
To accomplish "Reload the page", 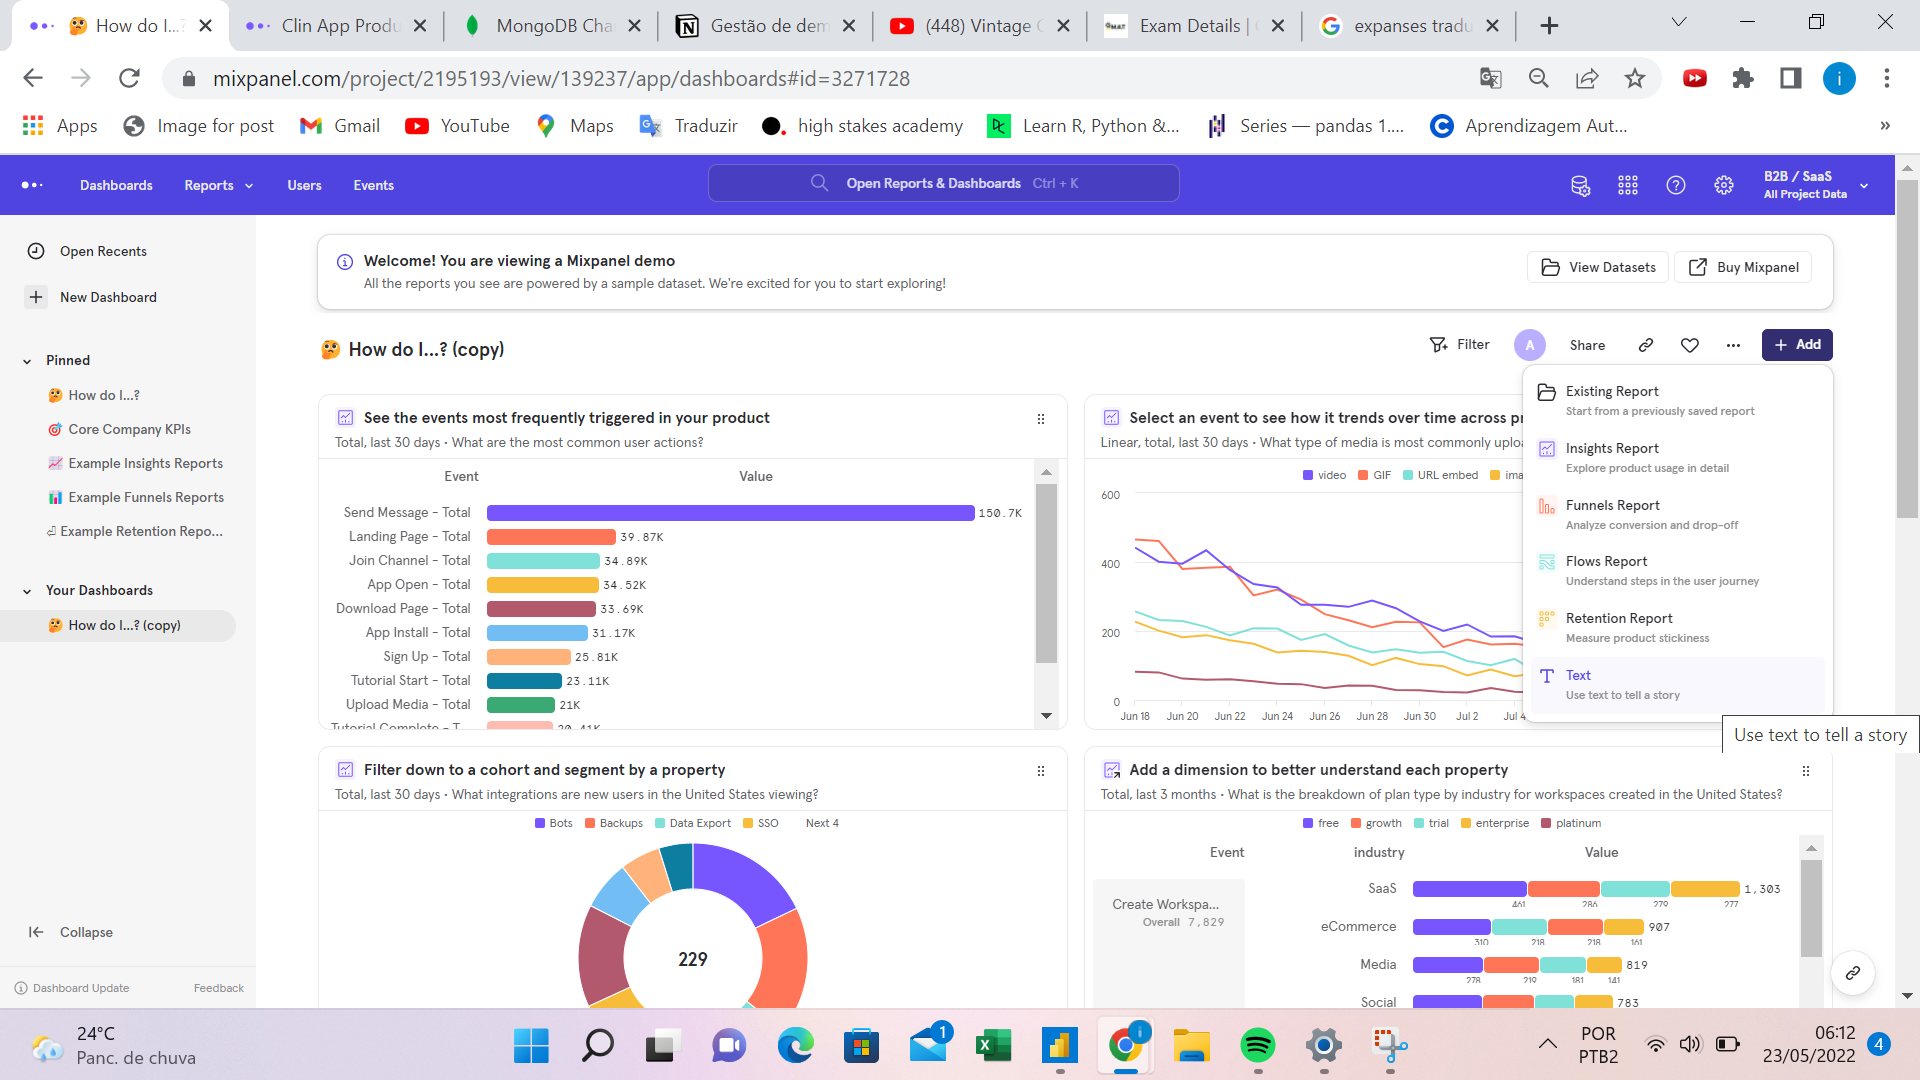I will [129, 78].
